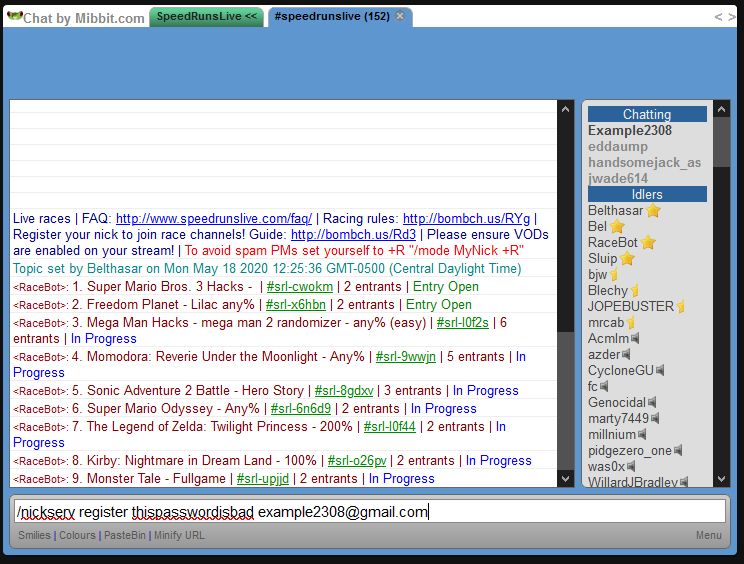This screenshot has width=744, height=564.
Task: Click the Minify URL option
Action: 179,535
